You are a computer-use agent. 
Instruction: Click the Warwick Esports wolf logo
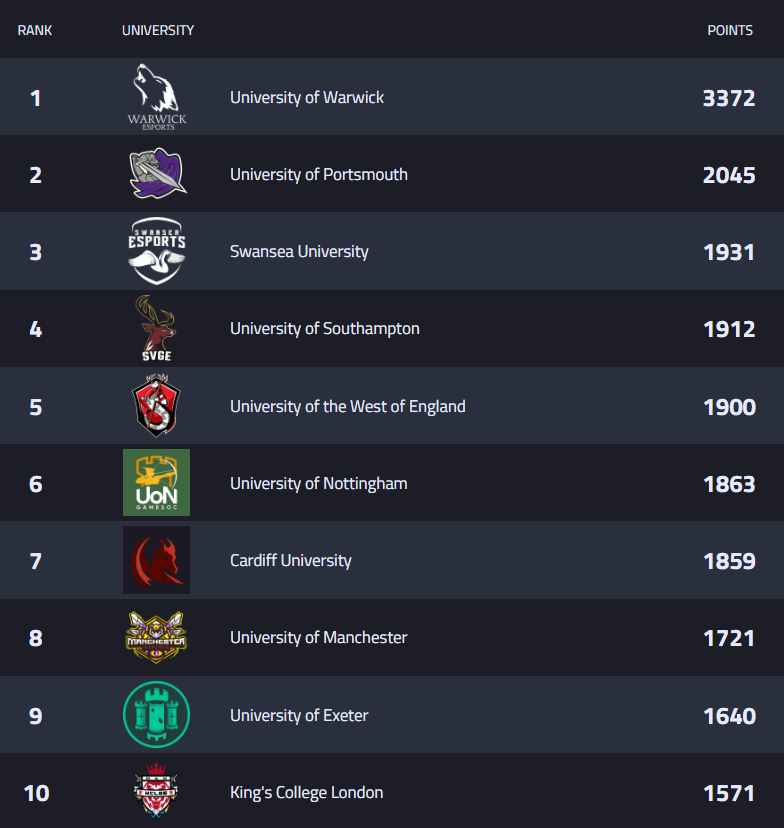pos(157,96)
